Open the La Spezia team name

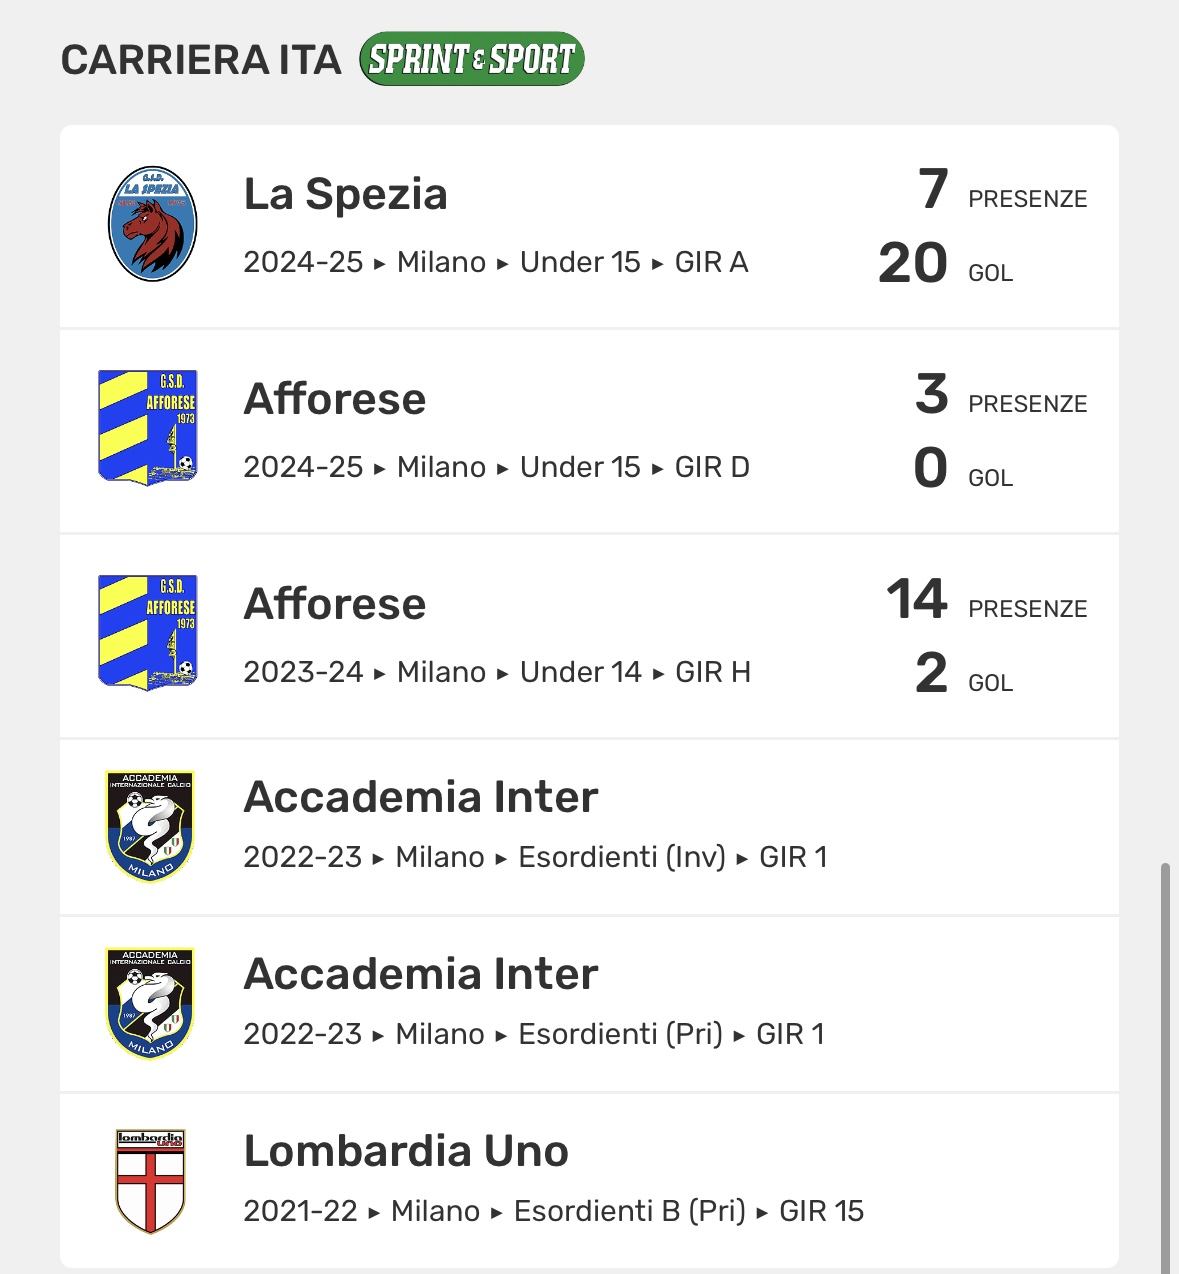[x=345, y=194]
